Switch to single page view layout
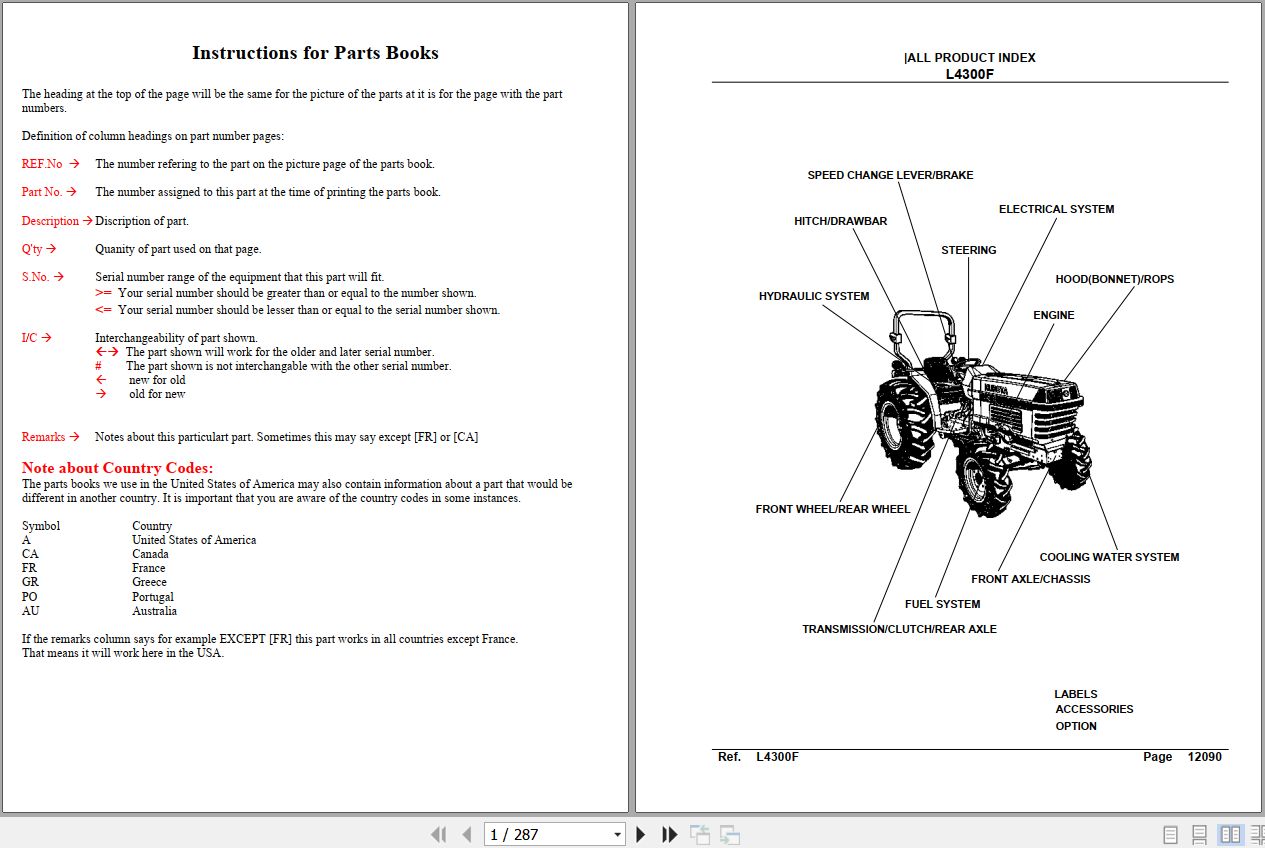 tap(1171, 834)
